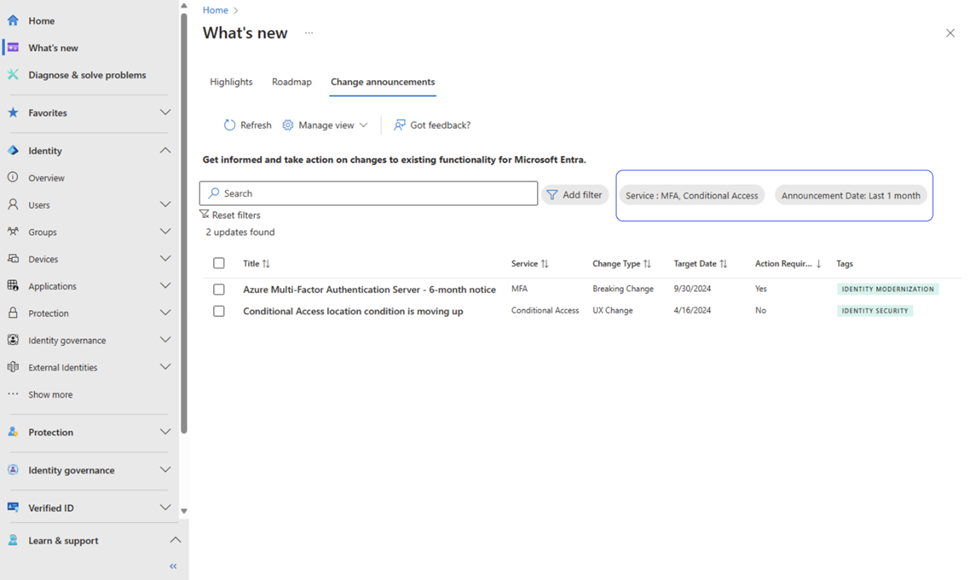Check the Azure Multi-Factor Authentication Server row
This screenshot has height=580, width=975.
pyautogui.click(x=219, y=289)
